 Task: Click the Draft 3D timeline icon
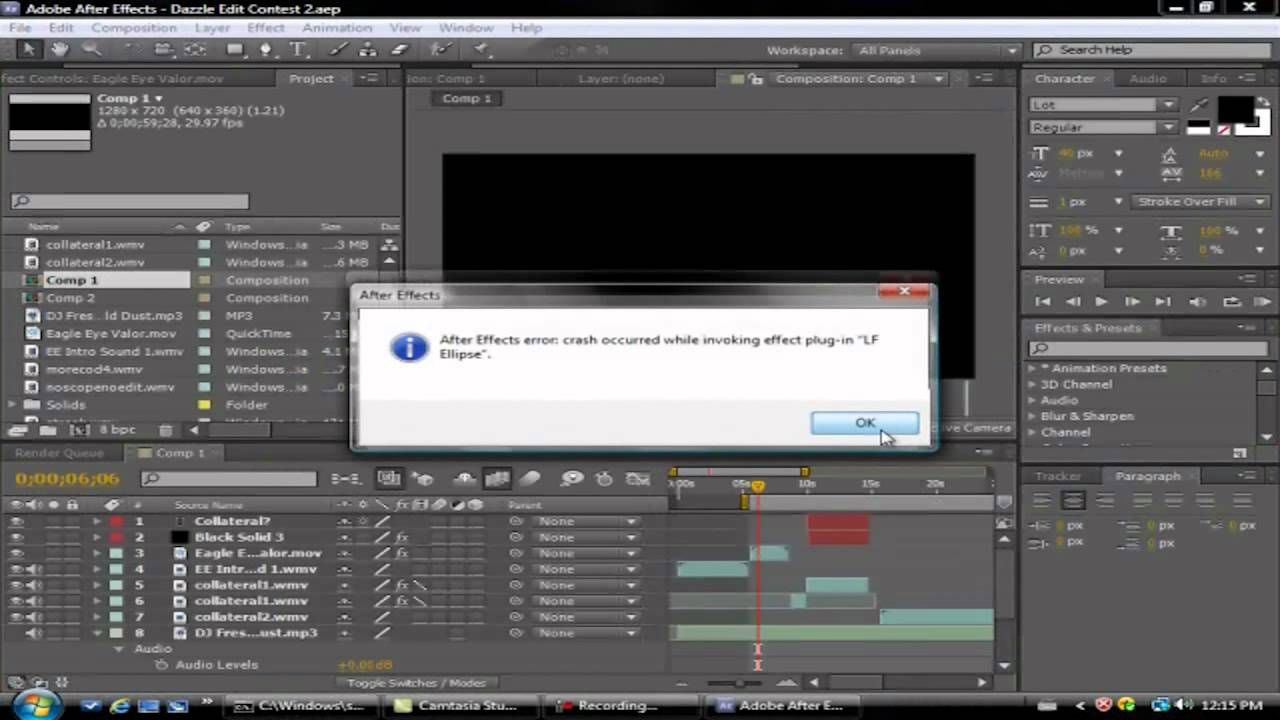click(424, 479)
